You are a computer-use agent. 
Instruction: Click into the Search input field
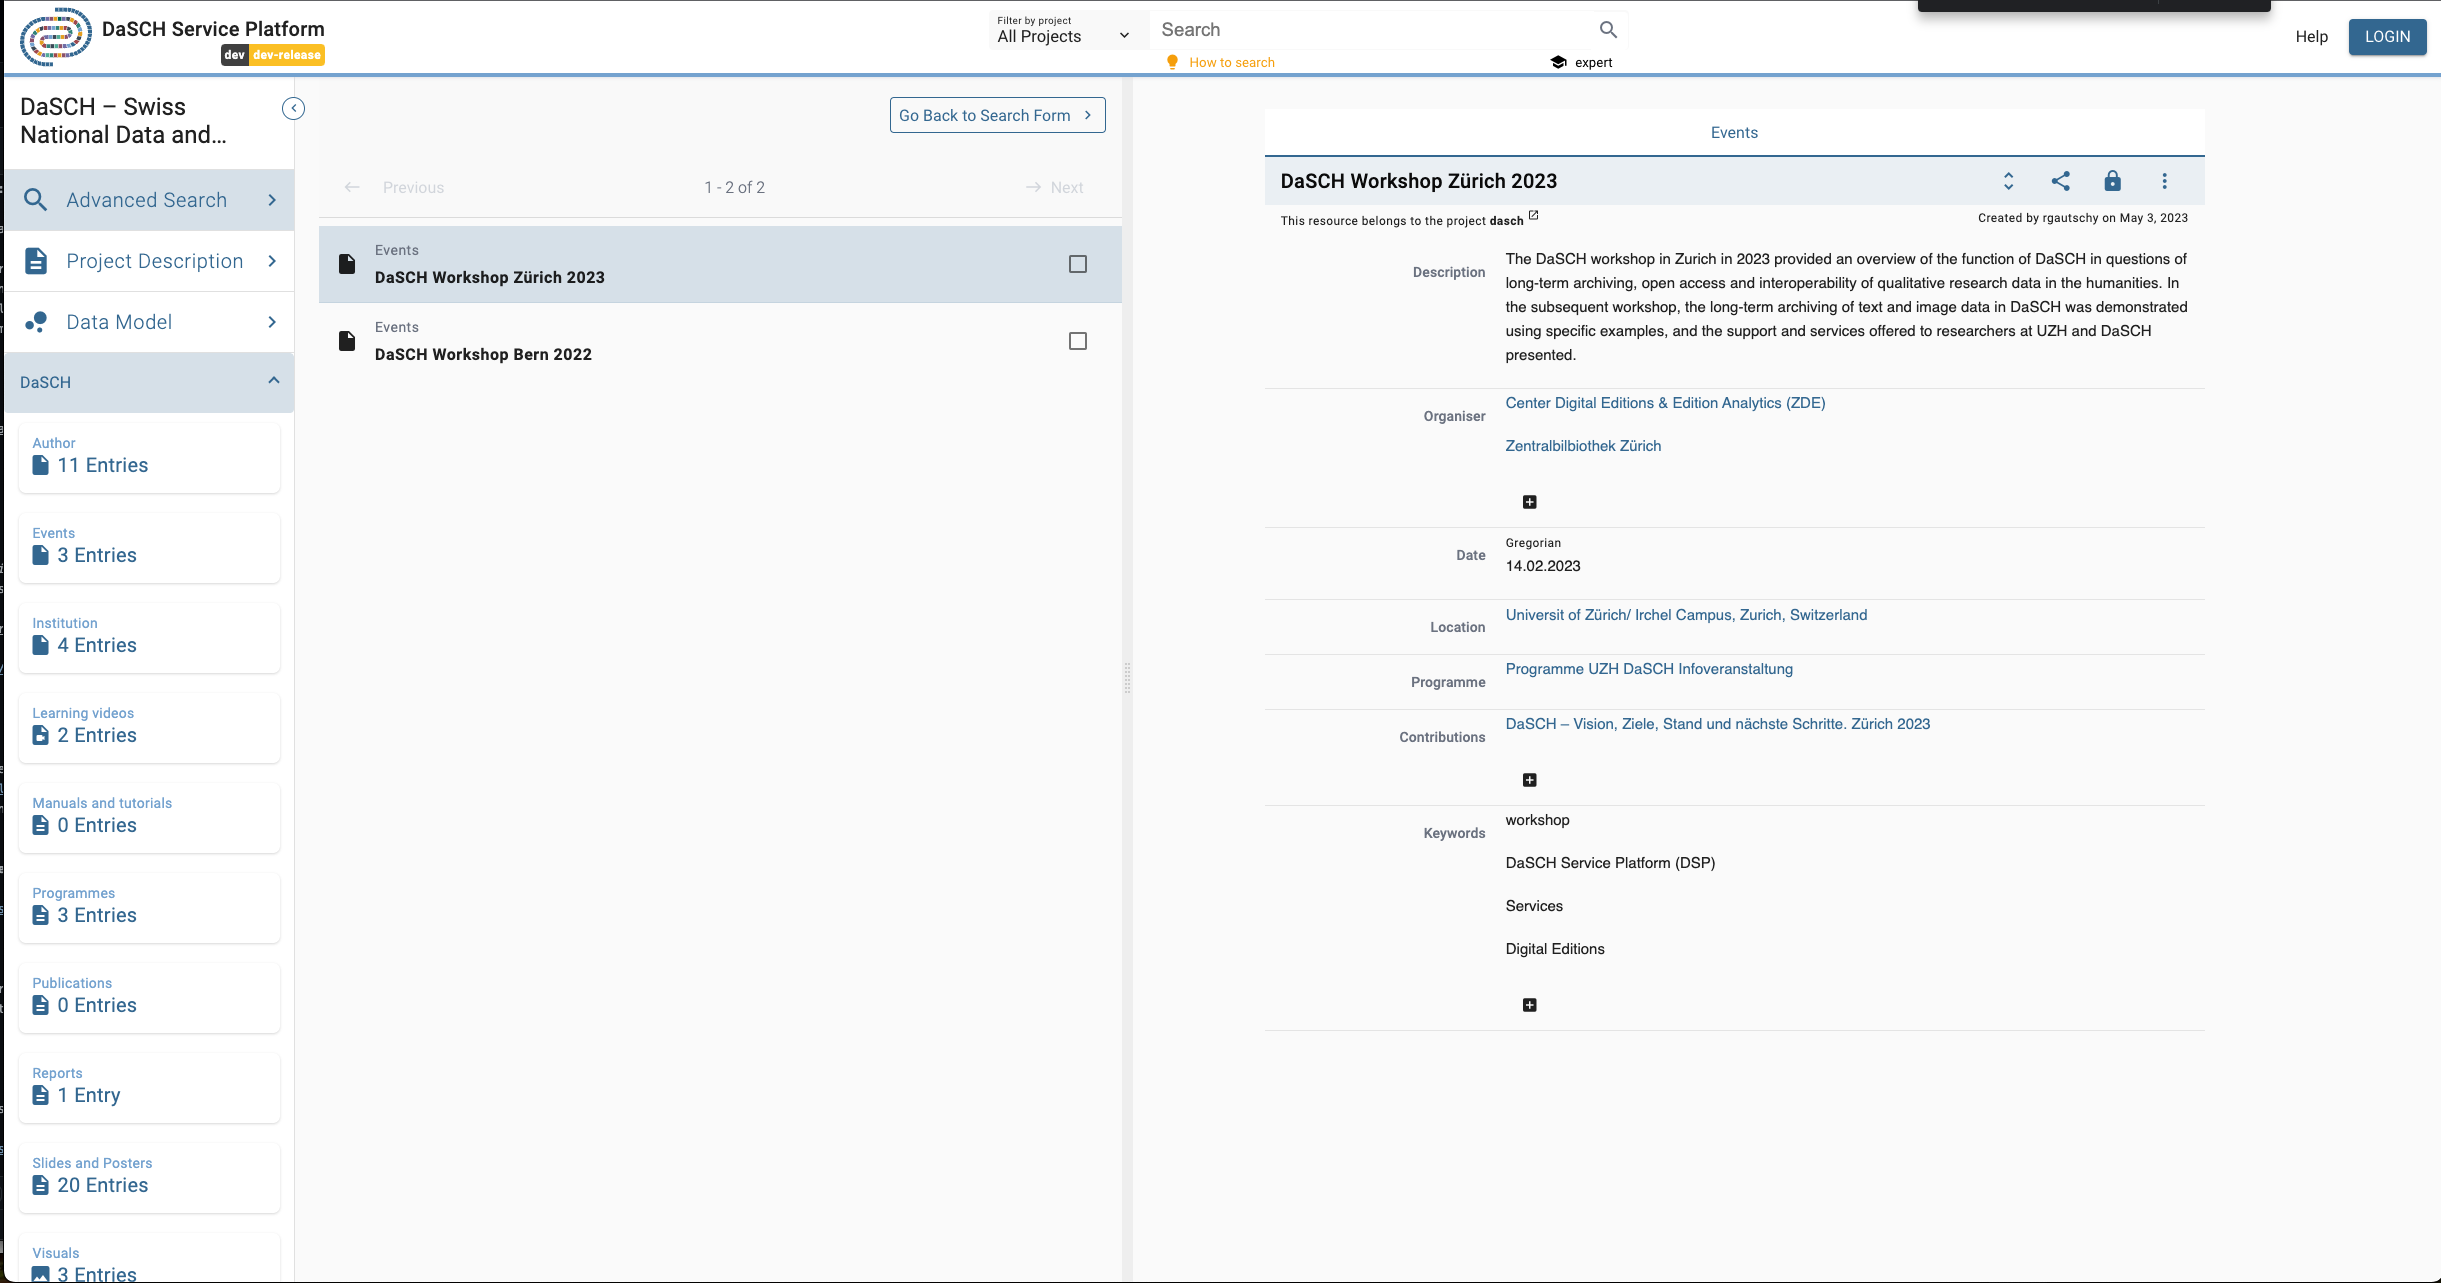[1370, 30]
